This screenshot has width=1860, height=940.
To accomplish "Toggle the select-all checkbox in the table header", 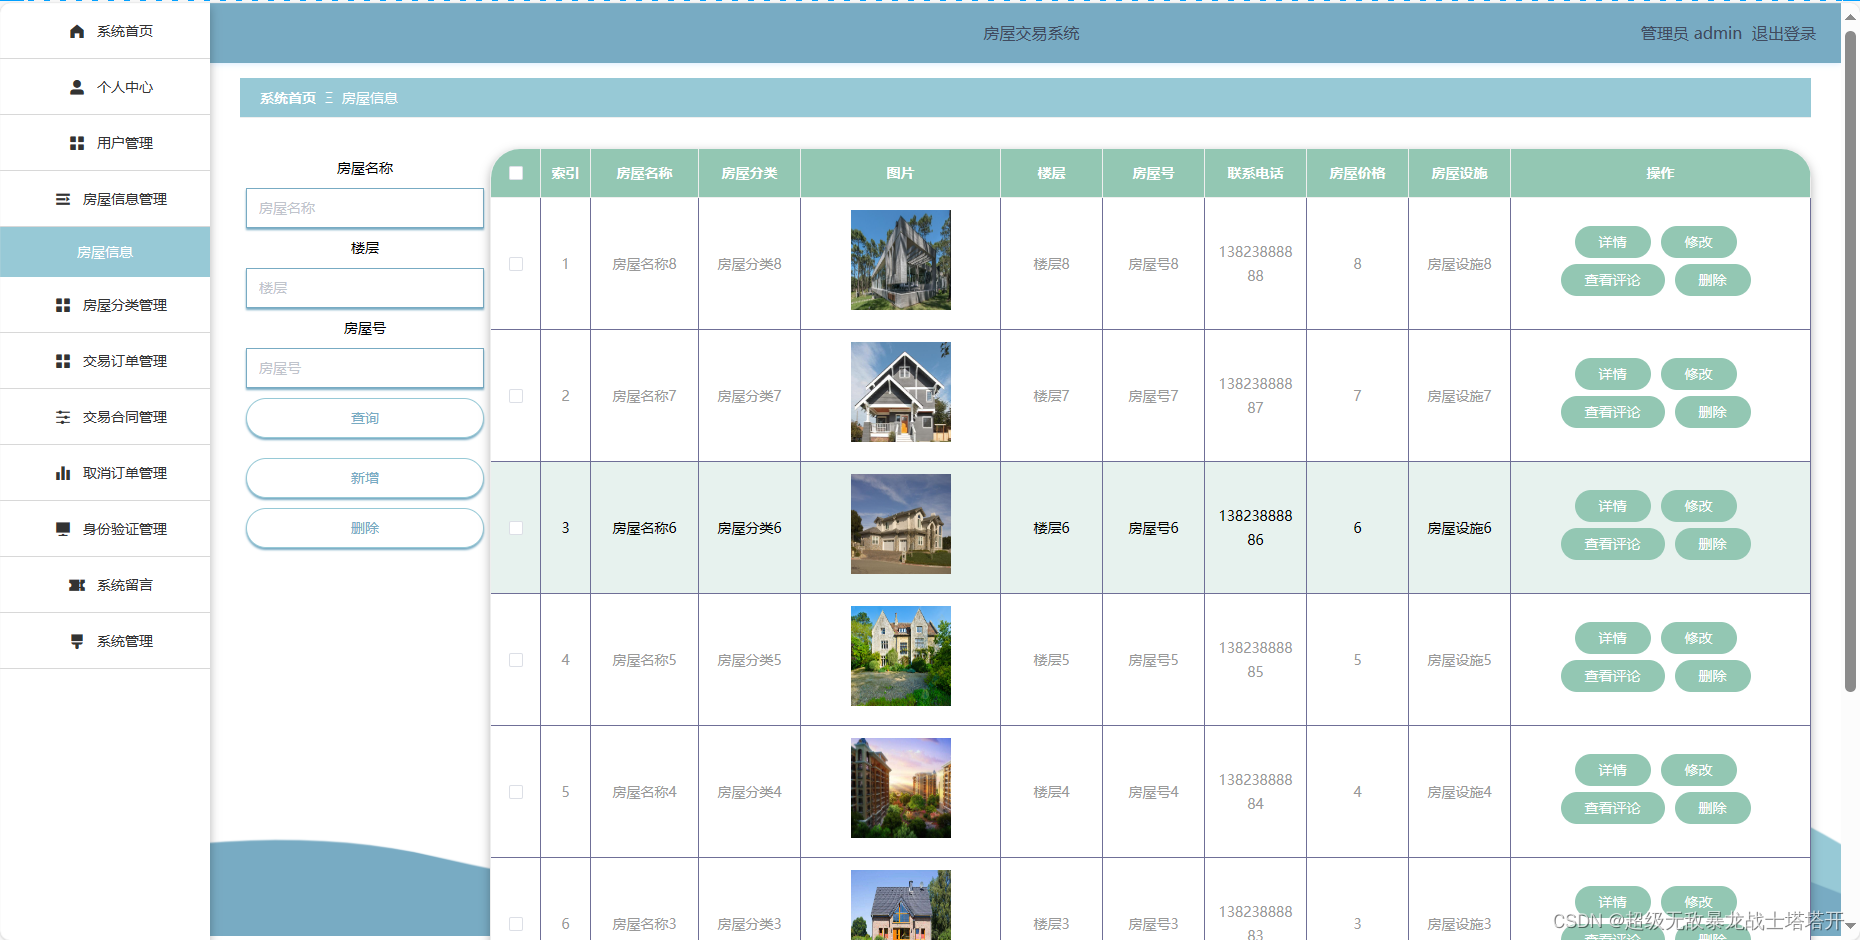I will pos(516,173).
